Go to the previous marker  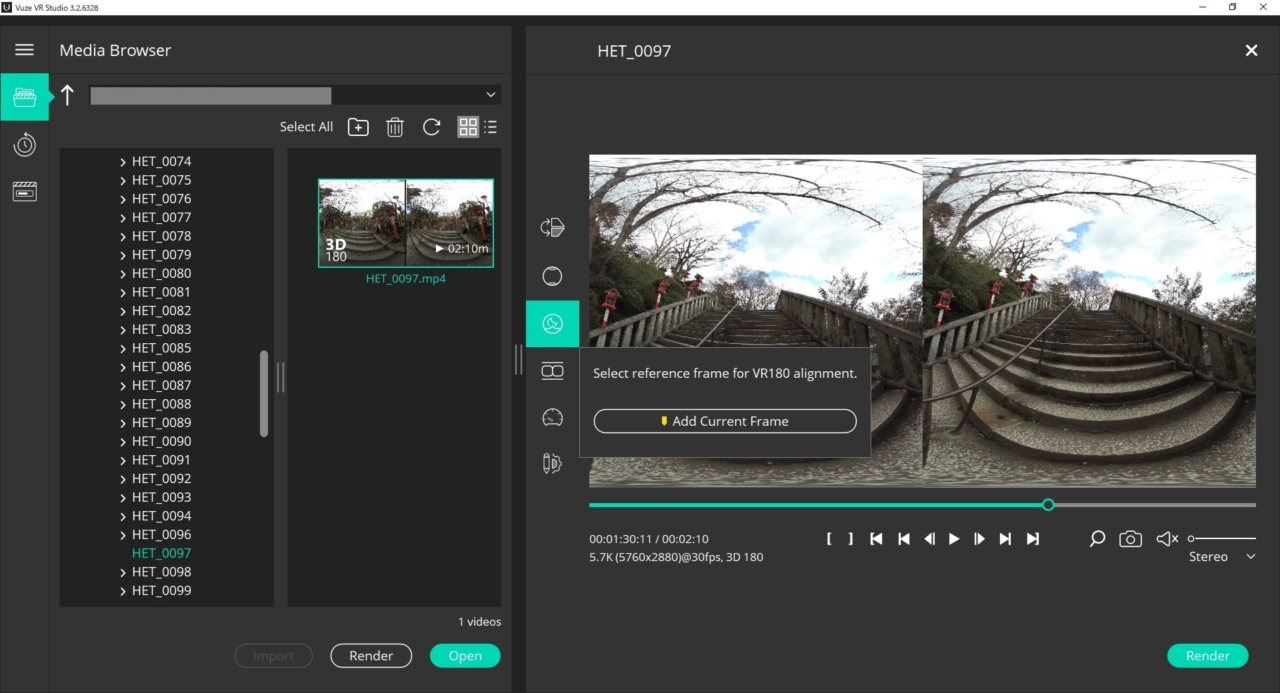(904, 539)
